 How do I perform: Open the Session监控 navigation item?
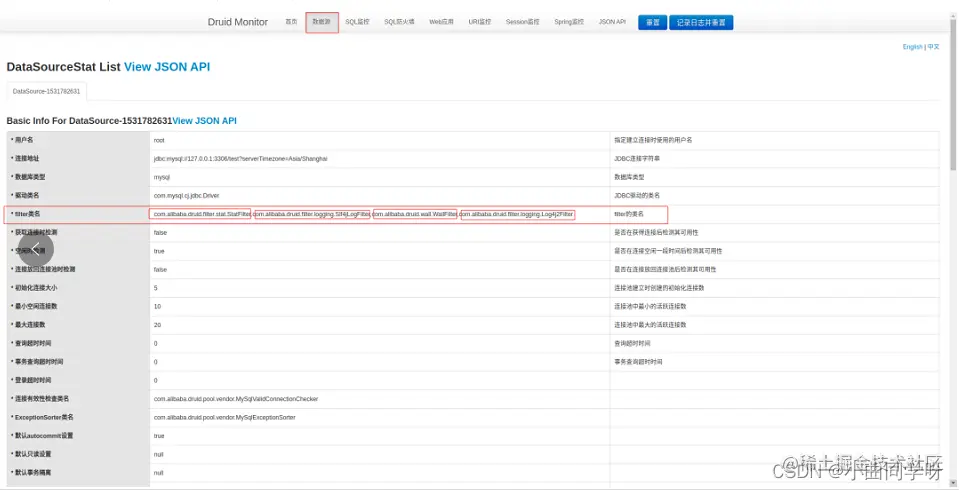(522, 21)
